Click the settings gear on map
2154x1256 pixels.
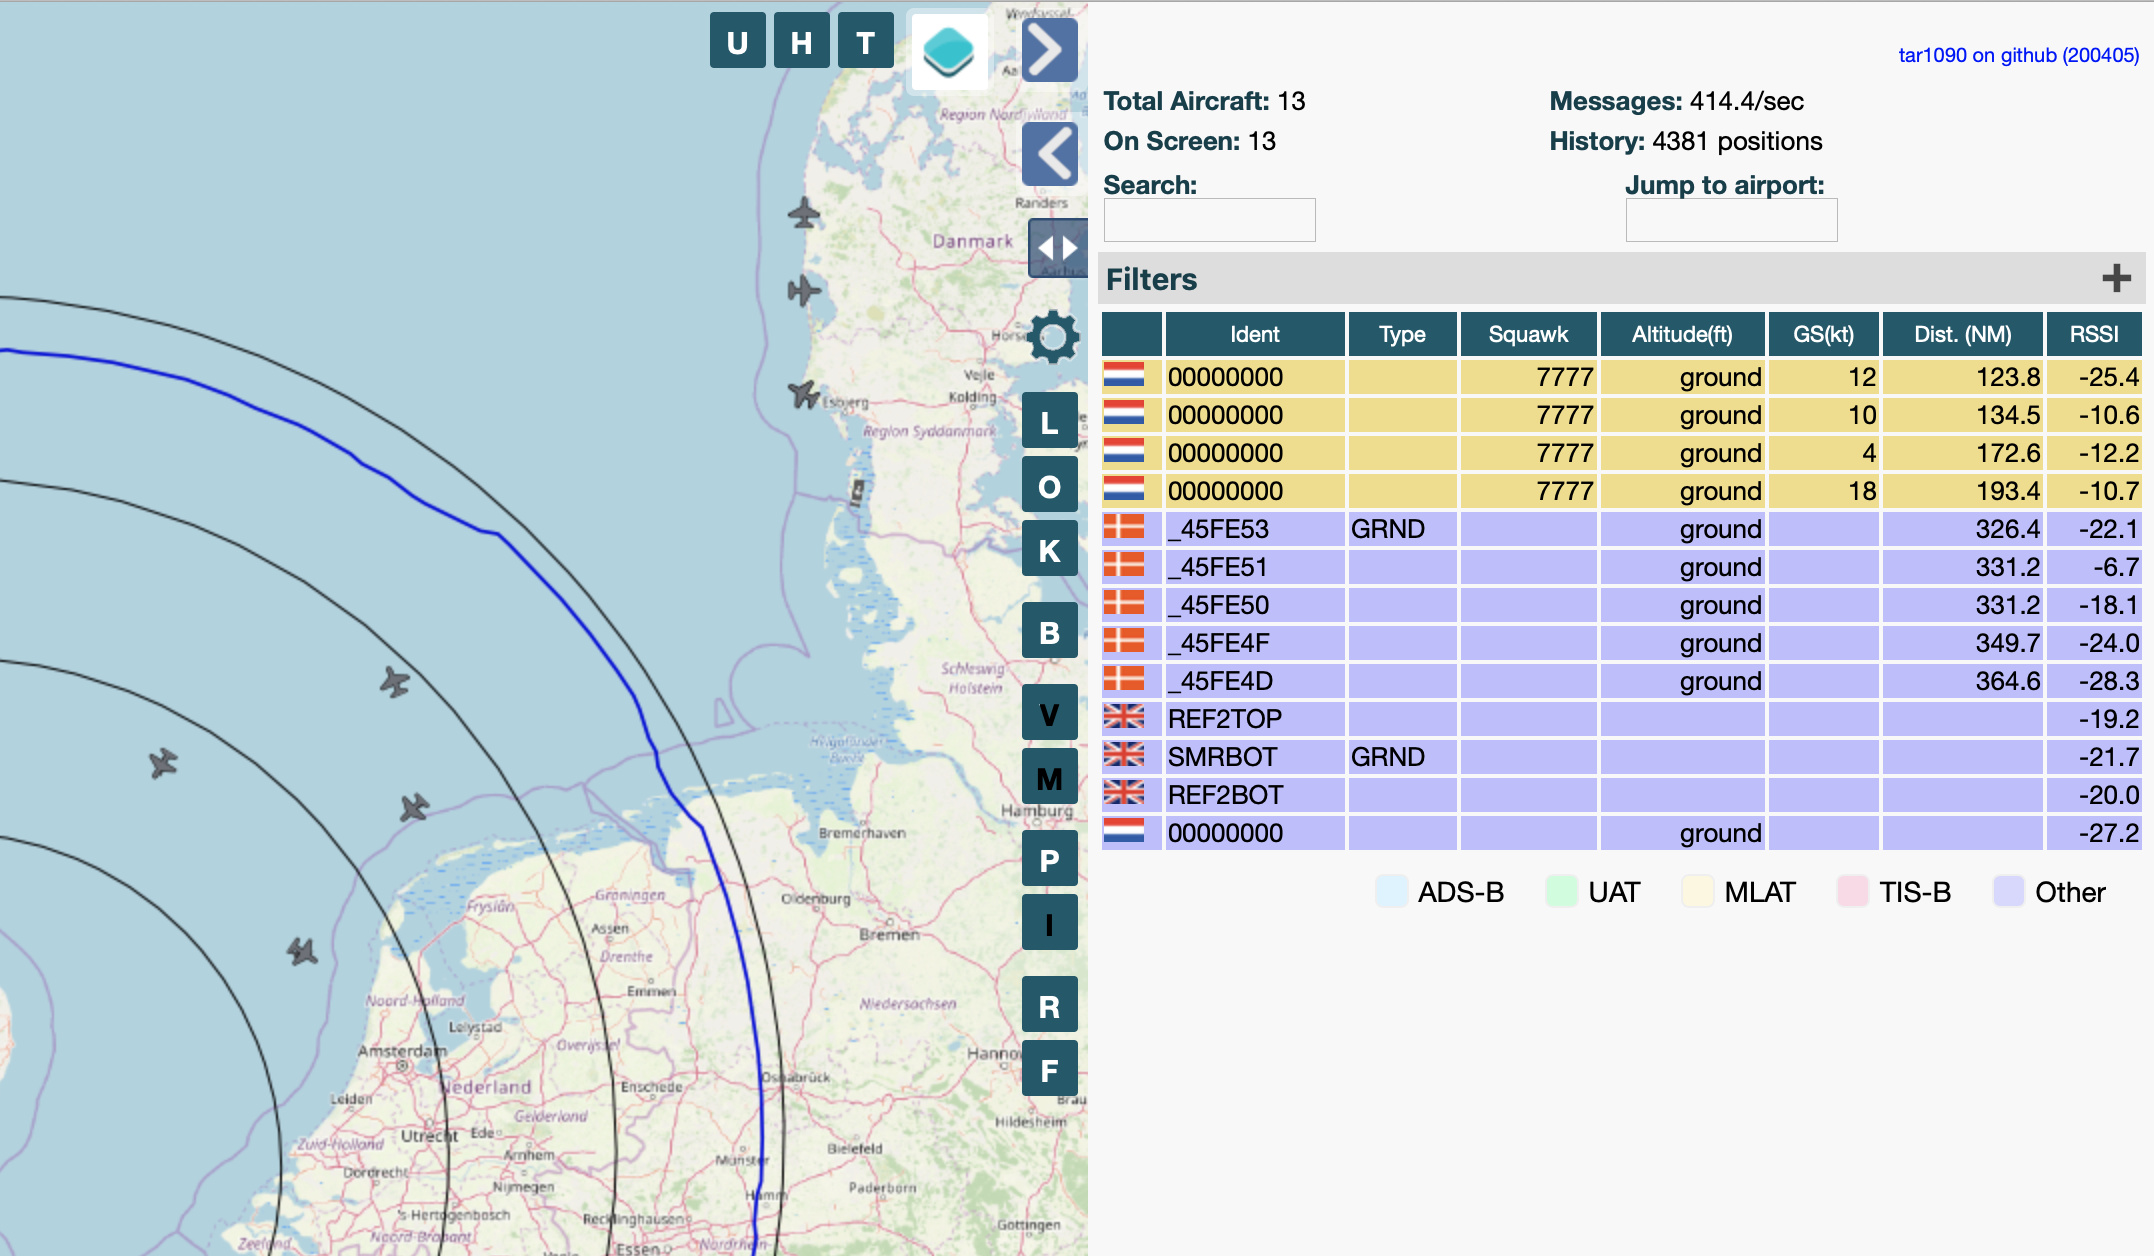coord(1052,337)
